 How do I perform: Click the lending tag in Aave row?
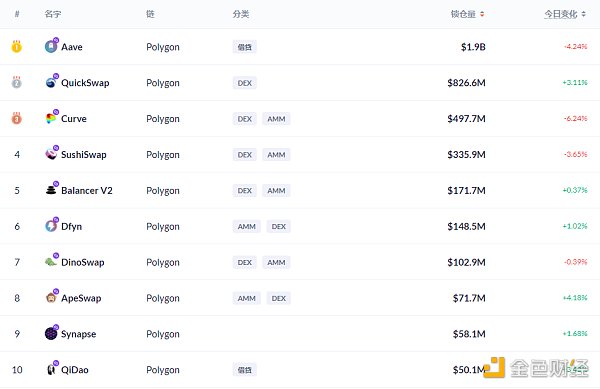tap(245, 47)
